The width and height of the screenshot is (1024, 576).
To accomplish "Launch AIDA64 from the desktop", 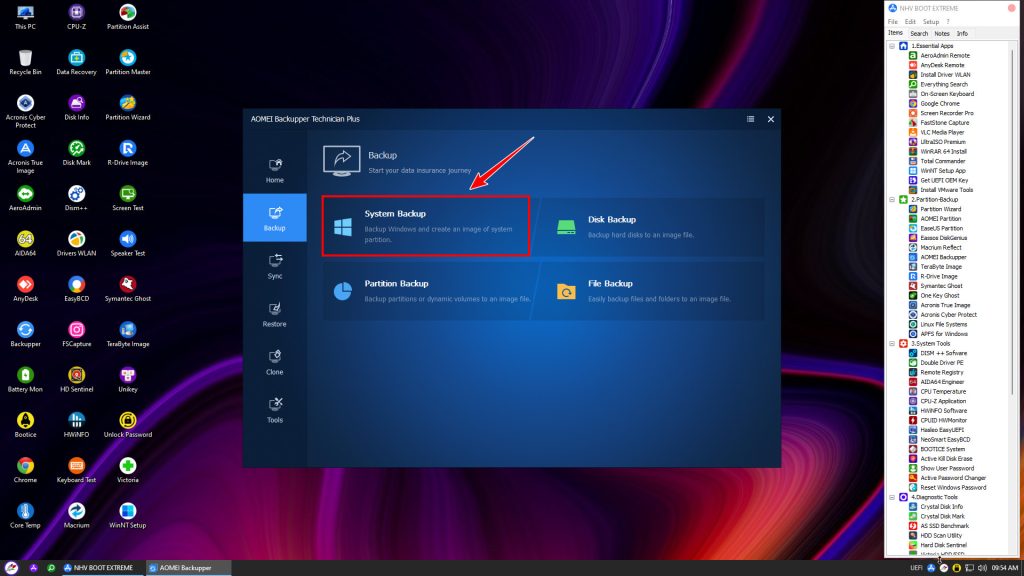I will 25,244.
